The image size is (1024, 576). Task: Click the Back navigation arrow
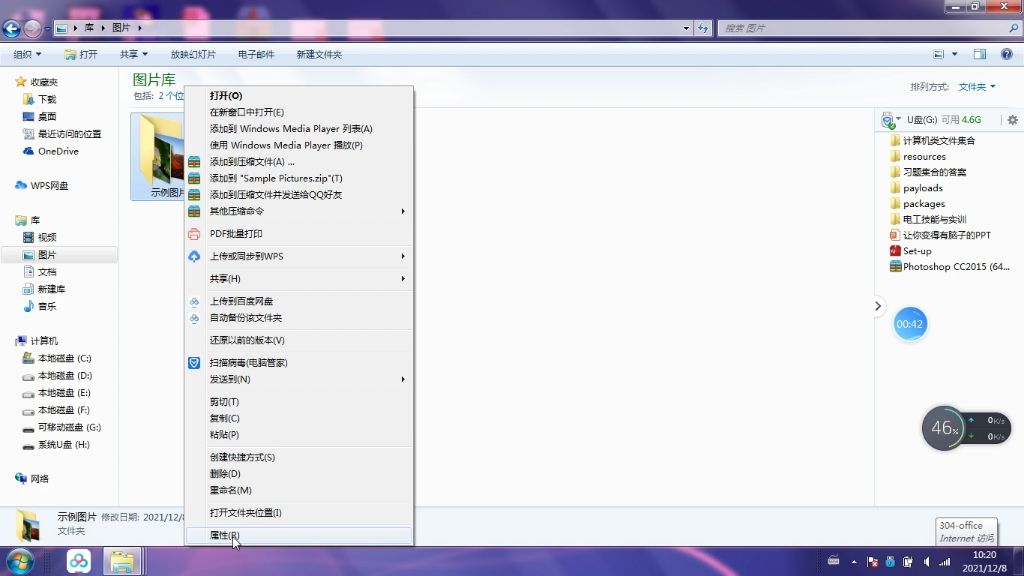point(11,28)
